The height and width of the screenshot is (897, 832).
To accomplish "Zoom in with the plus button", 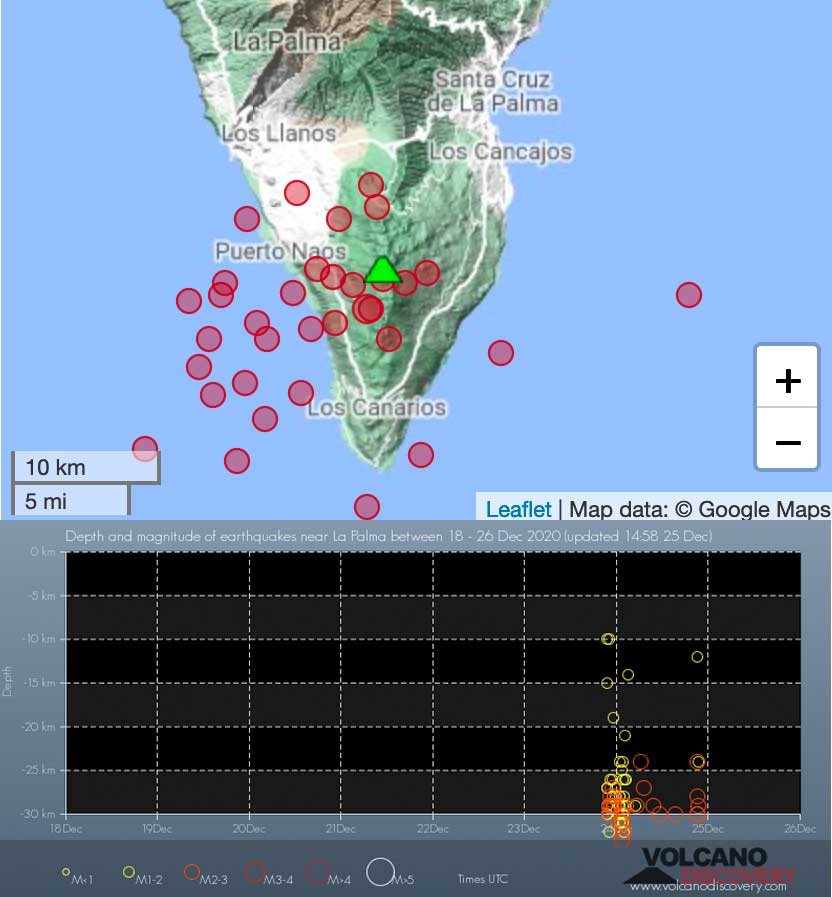I will 788,380.
